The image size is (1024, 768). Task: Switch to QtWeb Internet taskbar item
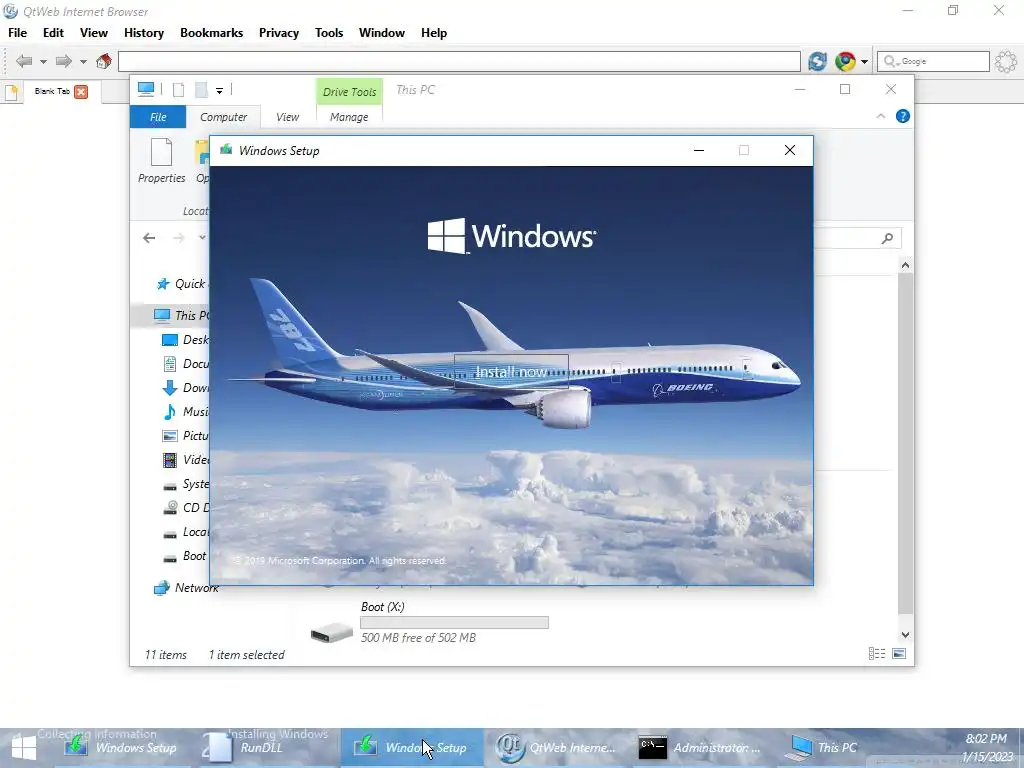point(556,748)
